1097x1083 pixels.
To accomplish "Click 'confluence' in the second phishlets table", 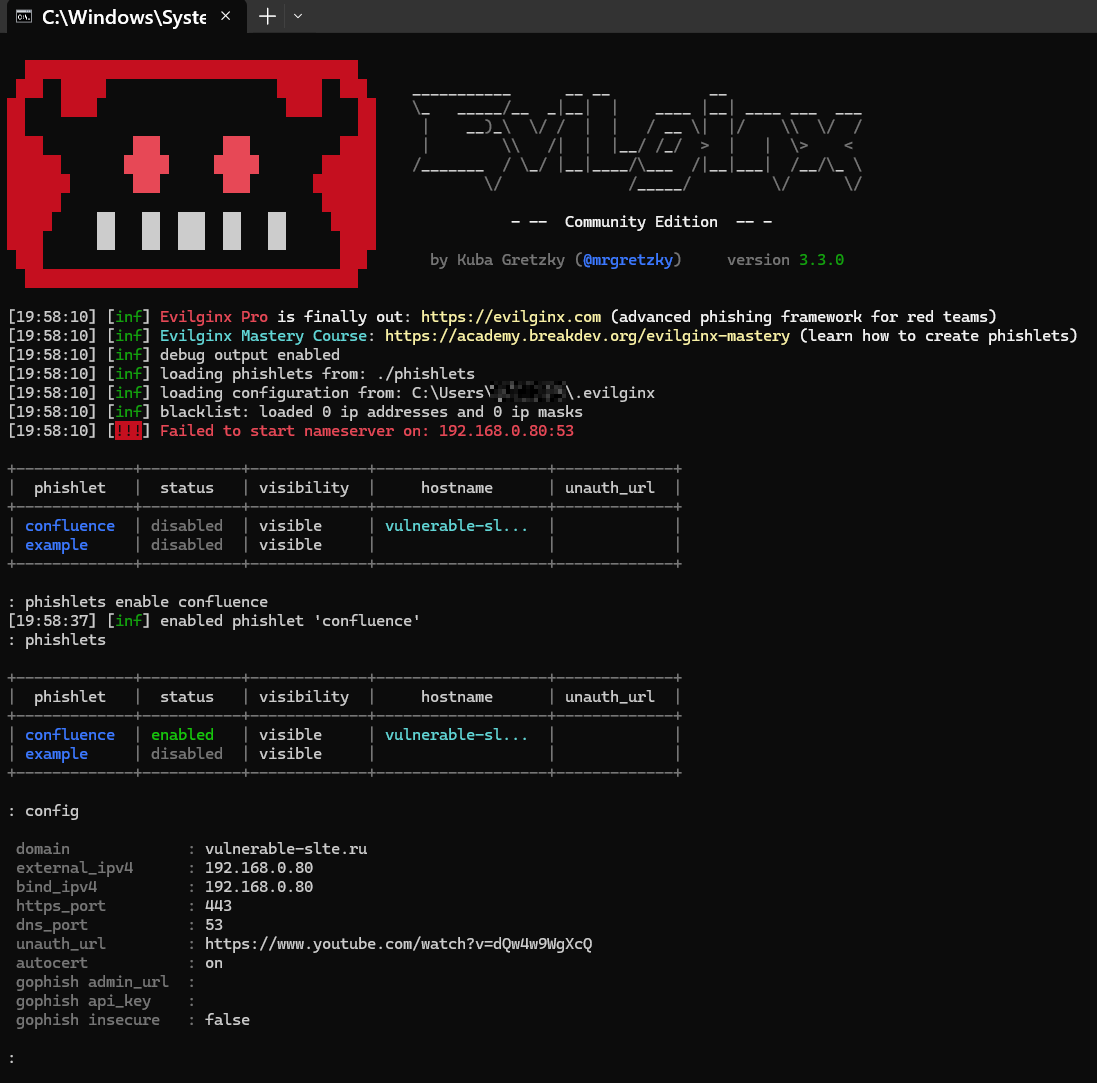I will point(70,735).
